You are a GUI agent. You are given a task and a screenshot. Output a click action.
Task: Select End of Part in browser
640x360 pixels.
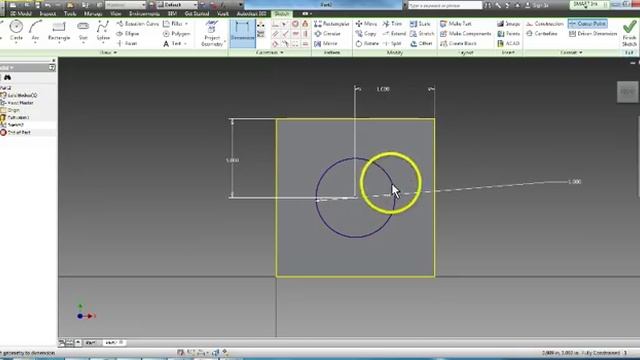tap(19, 132)
